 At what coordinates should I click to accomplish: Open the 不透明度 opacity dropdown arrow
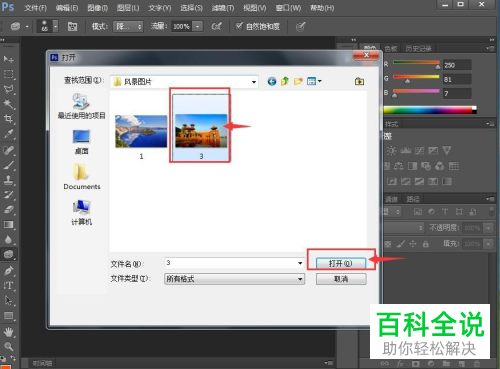coord(488,228)
